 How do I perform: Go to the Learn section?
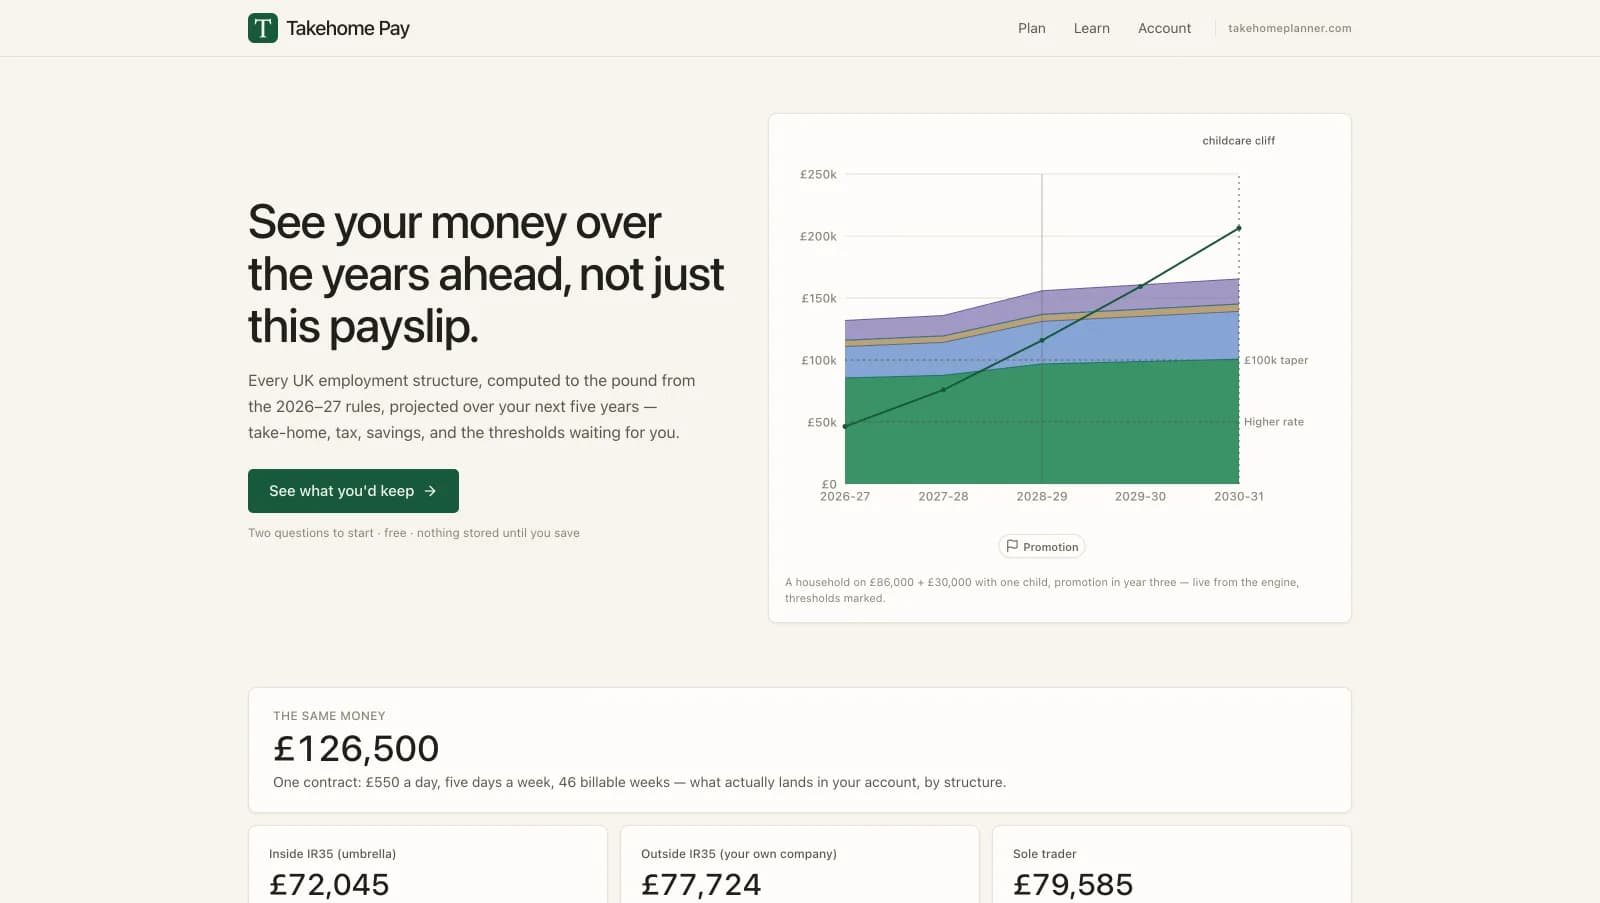click(x=1091, y=28)
